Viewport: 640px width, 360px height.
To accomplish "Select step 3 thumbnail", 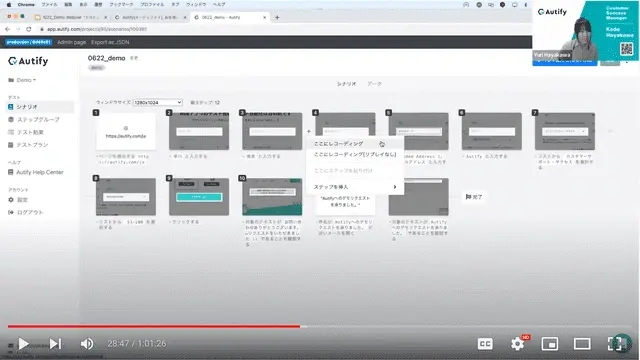I will 272,131.
